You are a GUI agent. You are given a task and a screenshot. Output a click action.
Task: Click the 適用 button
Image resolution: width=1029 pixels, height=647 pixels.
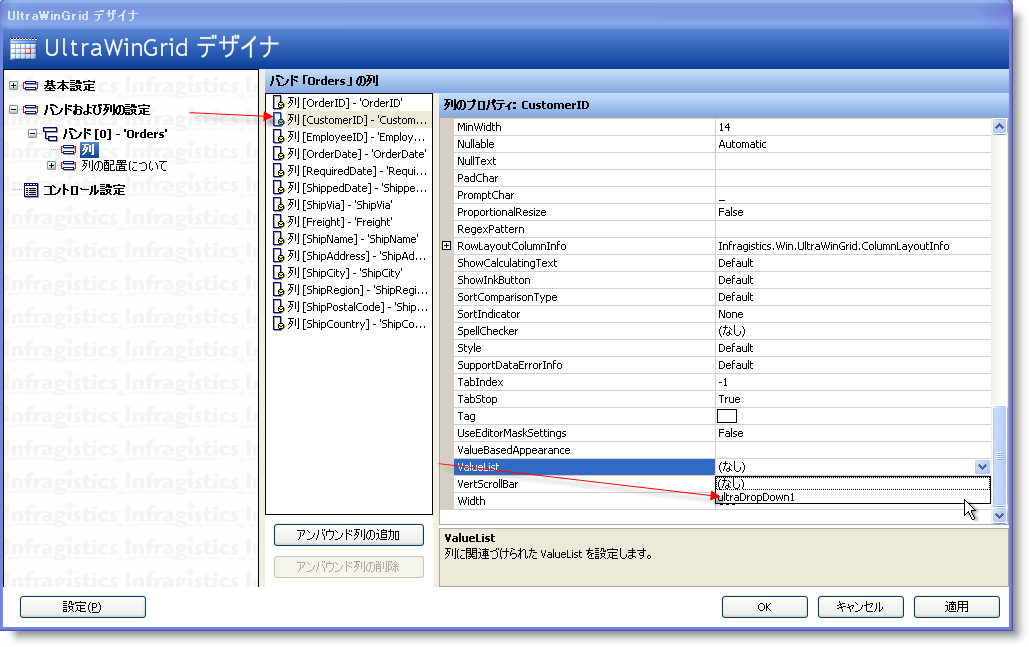click(x=956, y=606)
